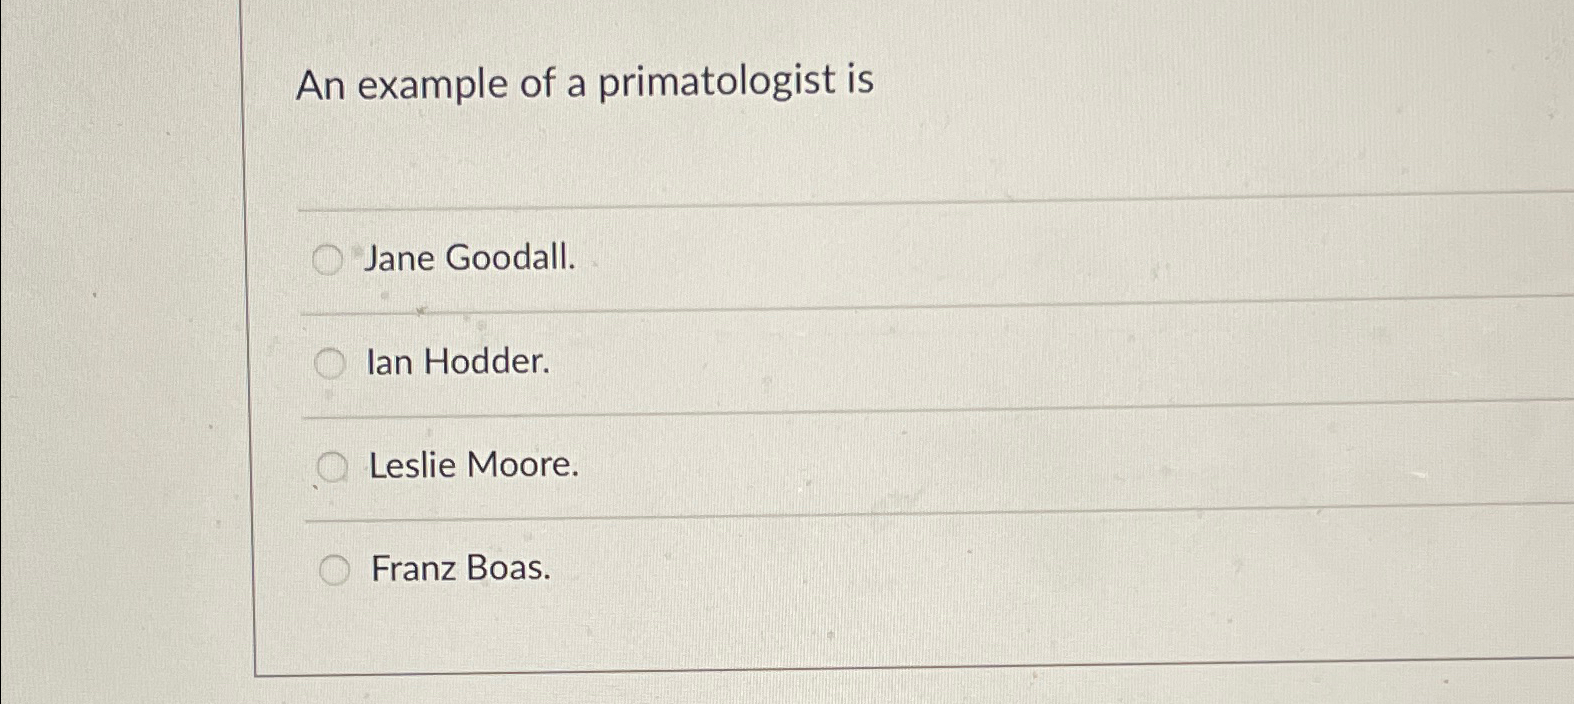
Task: Click the answer text Jane Goodall
Action: click(x=467, y=259)
